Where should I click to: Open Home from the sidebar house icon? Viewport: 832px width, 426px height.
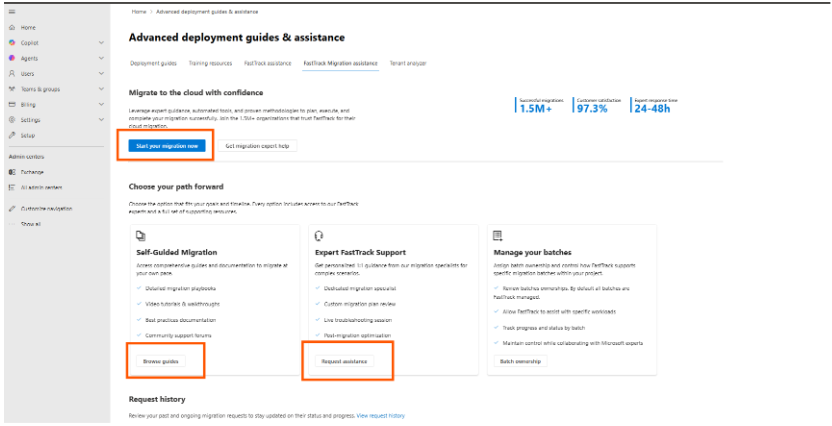tap(12, 28)
